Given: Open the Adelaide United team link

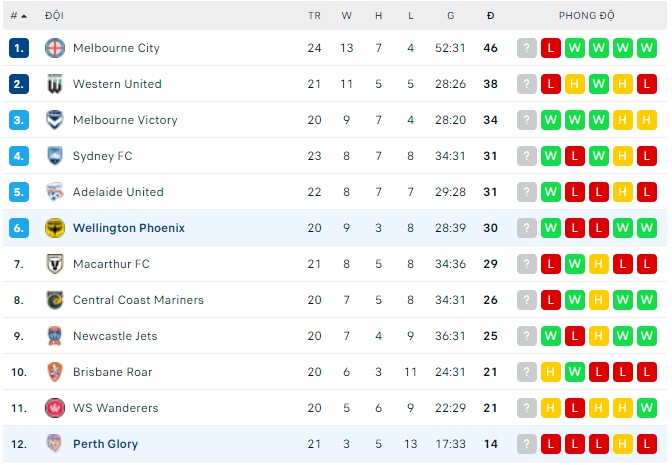Looking at the screenshot, I should pos(118,192).
